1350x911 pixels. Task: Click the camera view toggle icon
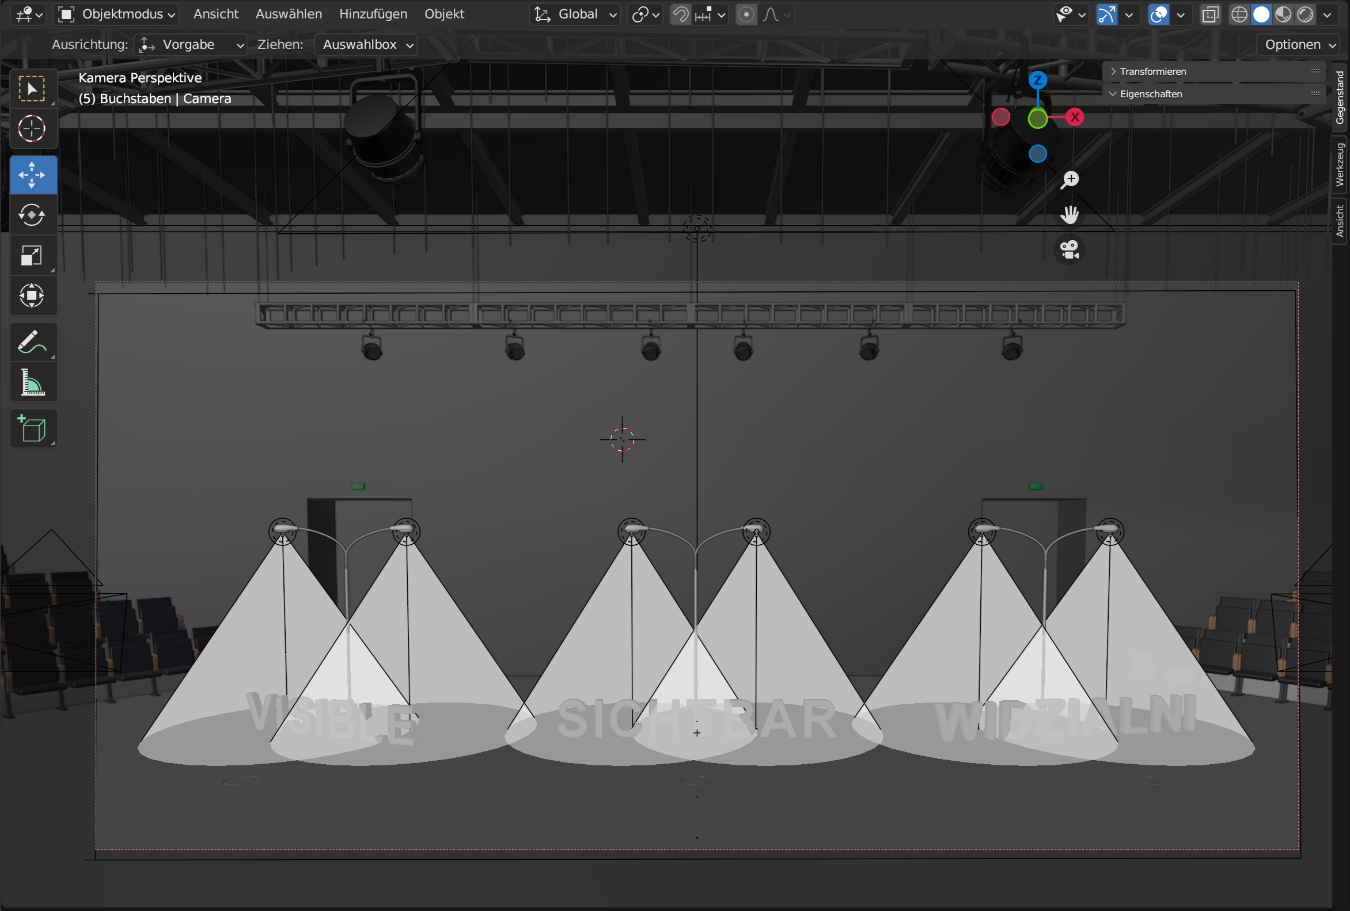point(1069,250)
